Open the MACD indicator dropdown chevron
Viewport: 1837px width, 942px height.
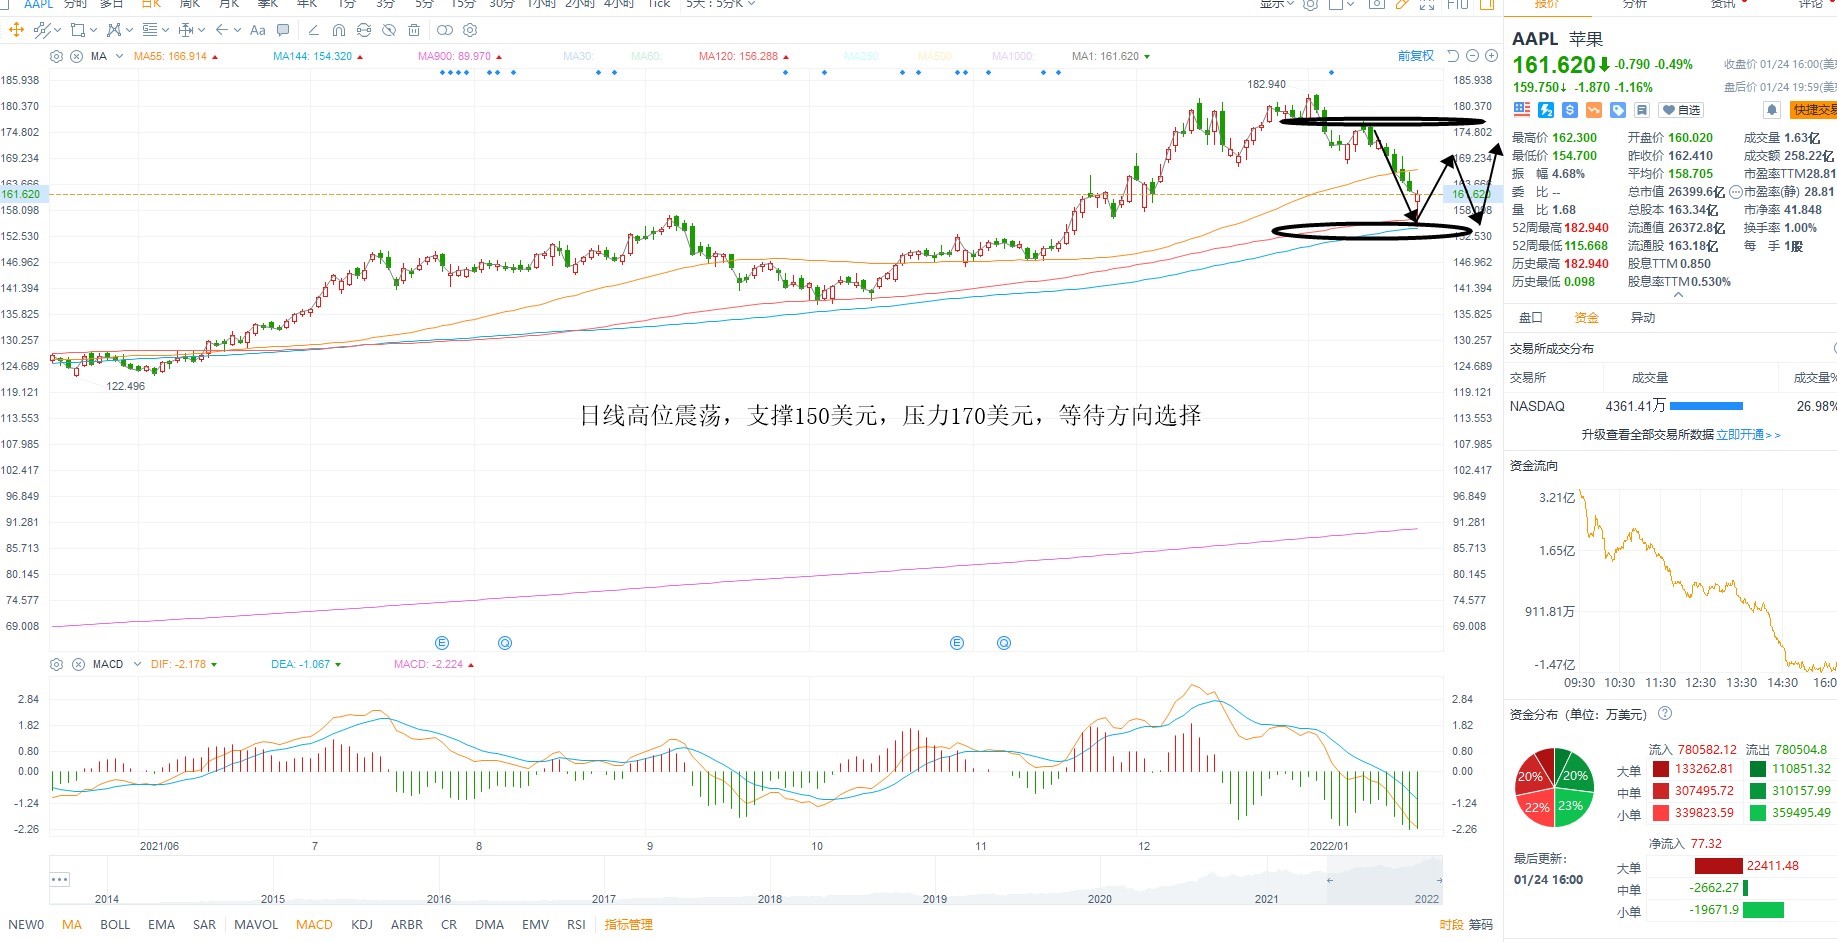click(136, 664)
